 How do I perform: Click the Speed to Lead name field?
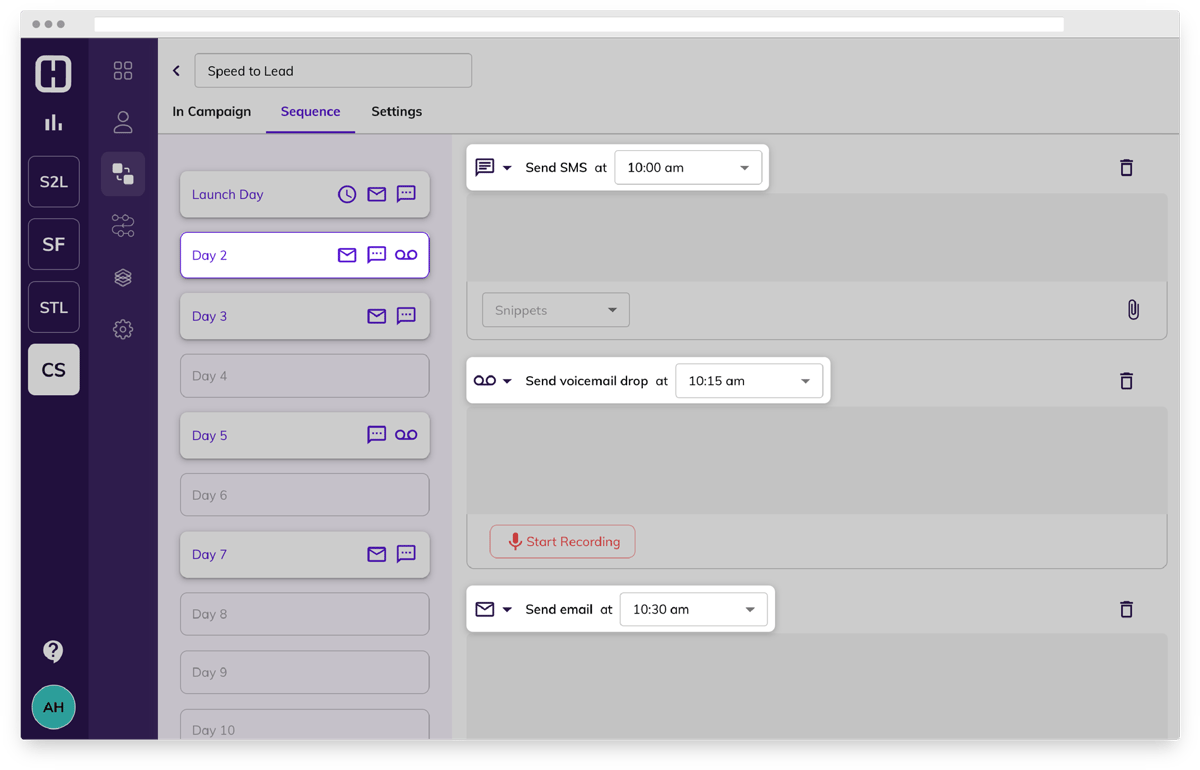pyautogui.click(x=333, y=70)
